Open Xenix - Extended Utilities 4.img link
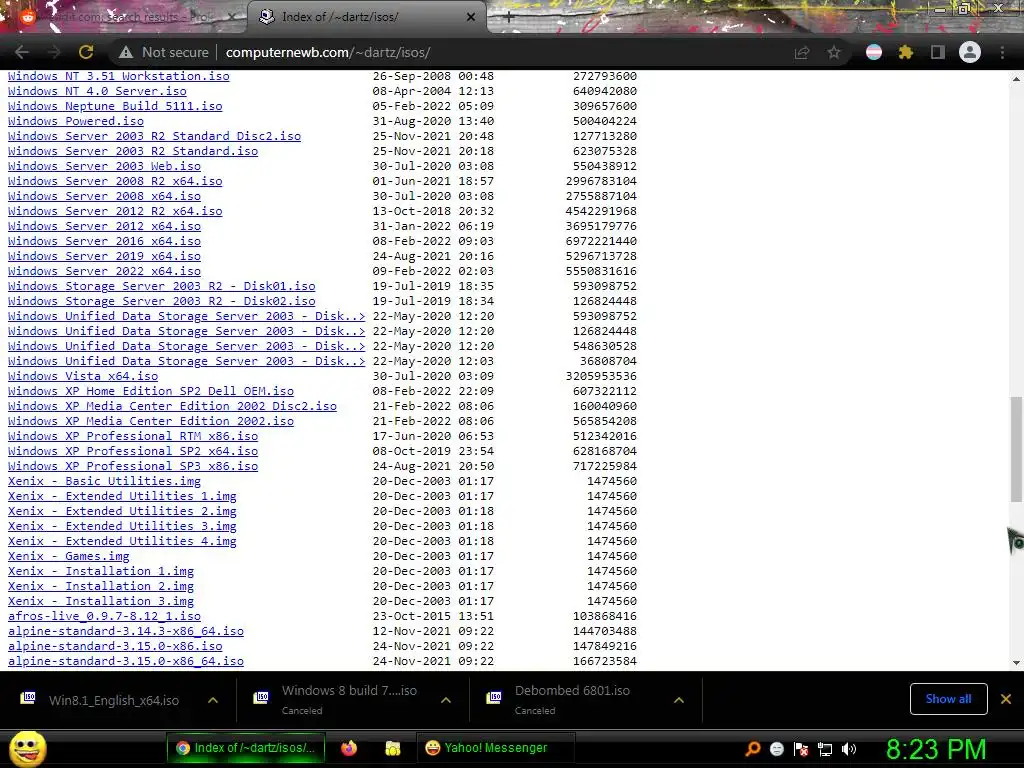1024x768 pixels. click(122, 541)
